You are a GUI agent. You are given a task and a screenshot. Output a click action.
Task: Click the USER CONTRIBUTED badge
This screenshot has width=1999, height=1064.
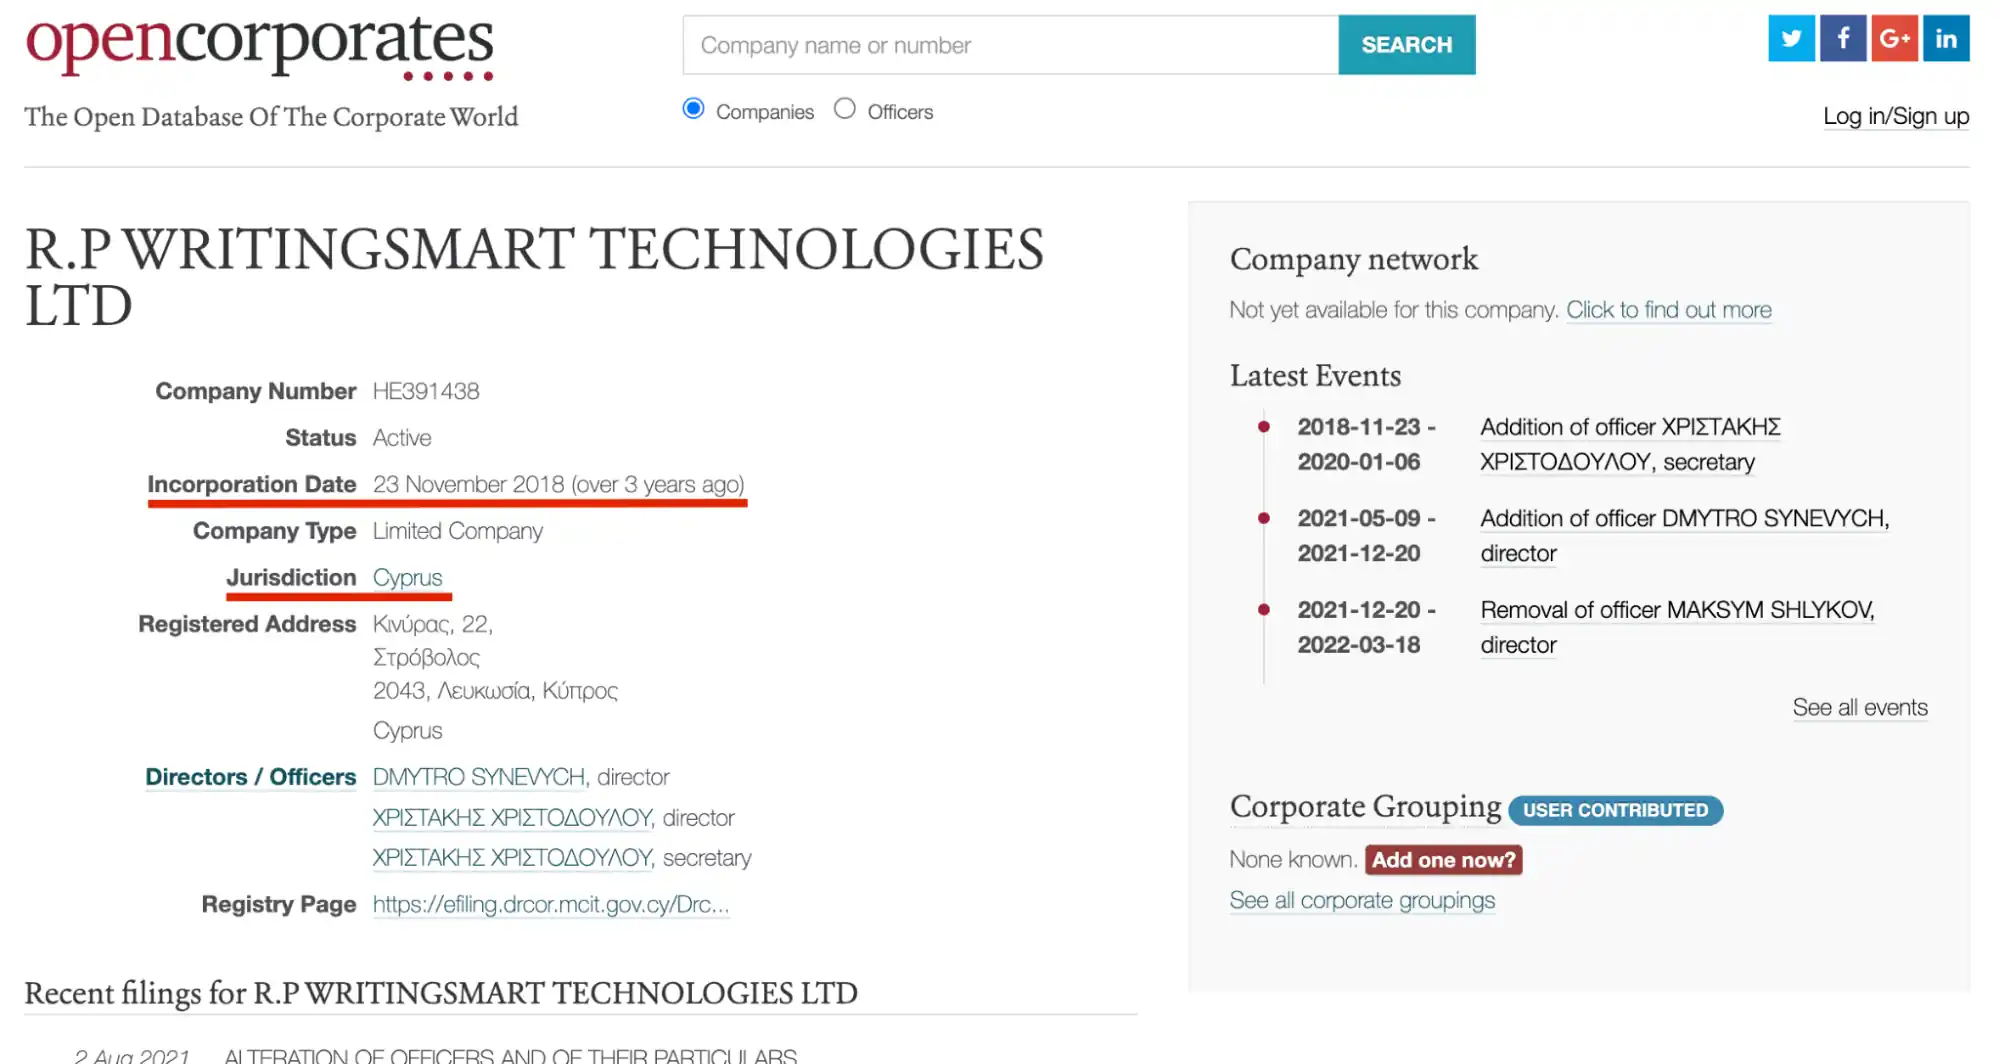pos(1615,810)
